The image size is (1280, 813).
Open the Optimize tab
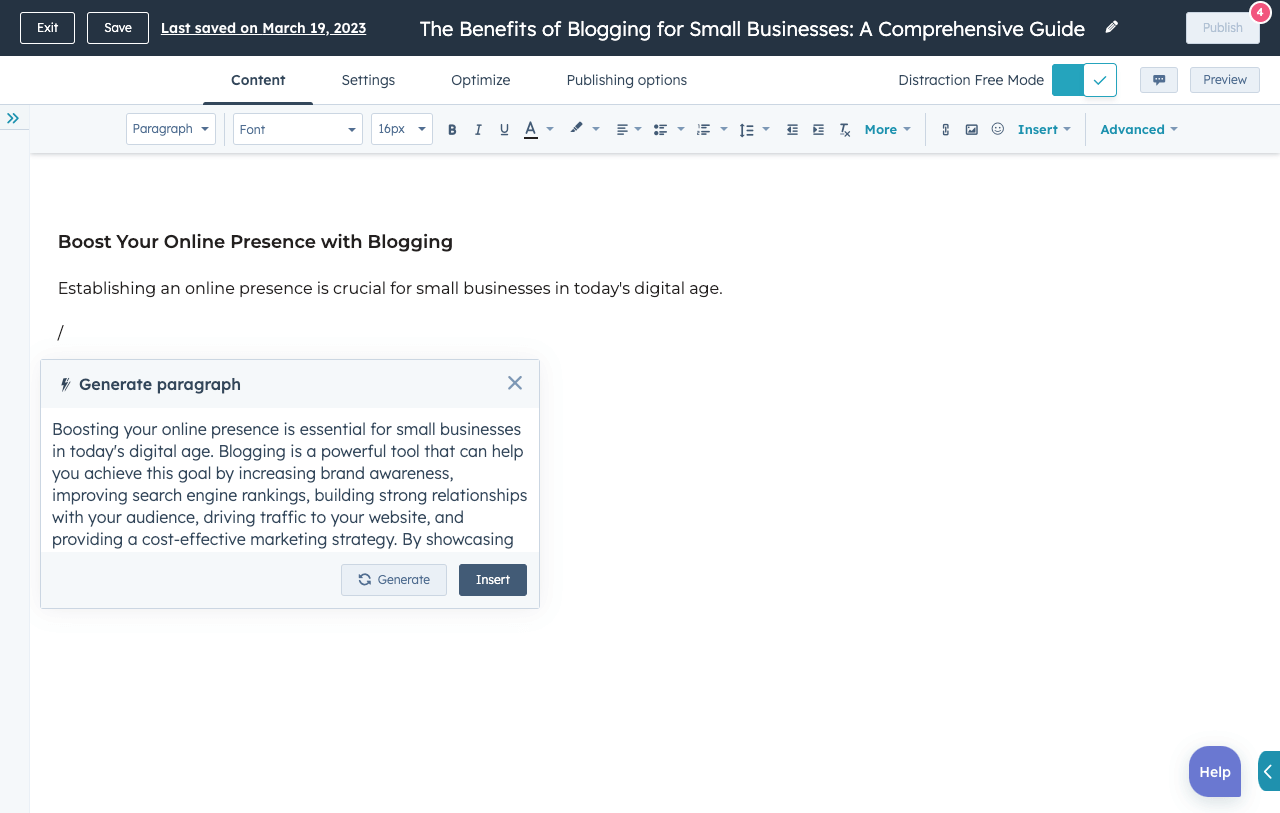480,80
